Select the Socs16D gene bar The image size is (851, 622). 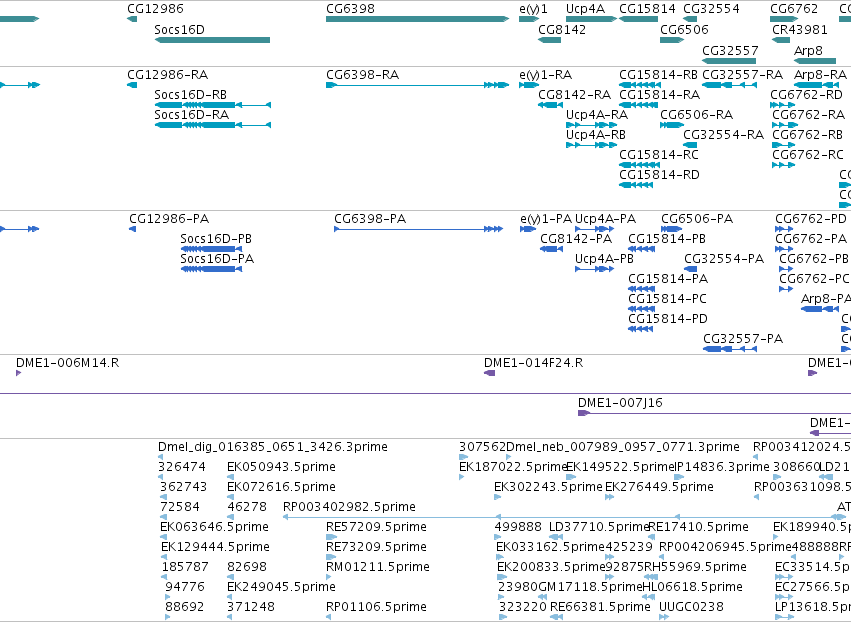point(212,40)
